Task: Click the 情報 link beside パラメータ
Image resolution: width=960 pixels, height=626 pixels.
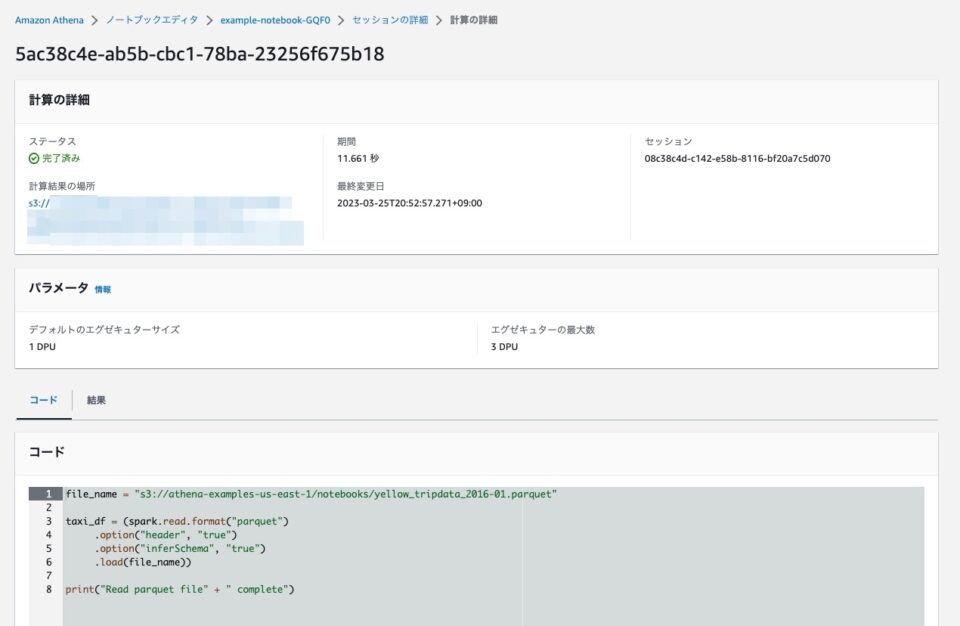Action: point(103,290)
